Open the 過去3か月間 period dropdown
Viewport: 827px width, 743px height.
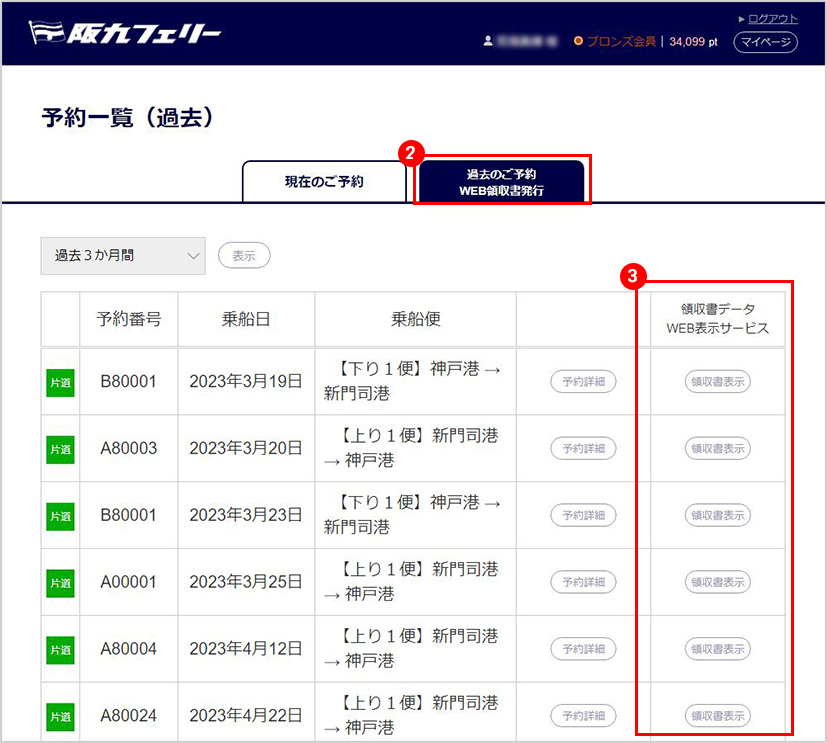(x=122, y=256)
